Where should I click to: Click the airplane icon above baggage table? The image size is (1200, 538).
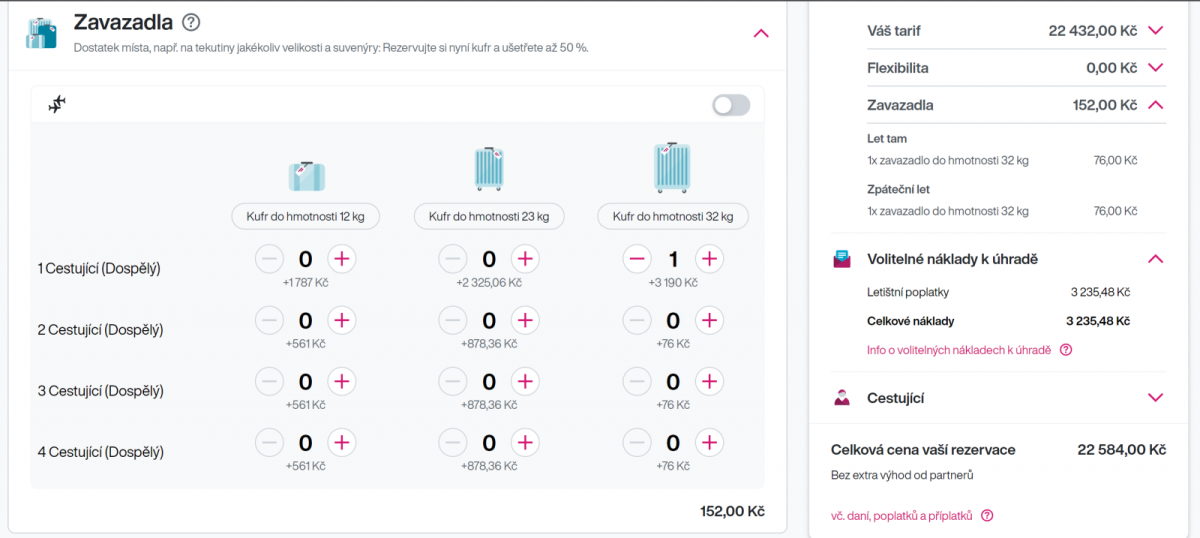click(57, 104)
